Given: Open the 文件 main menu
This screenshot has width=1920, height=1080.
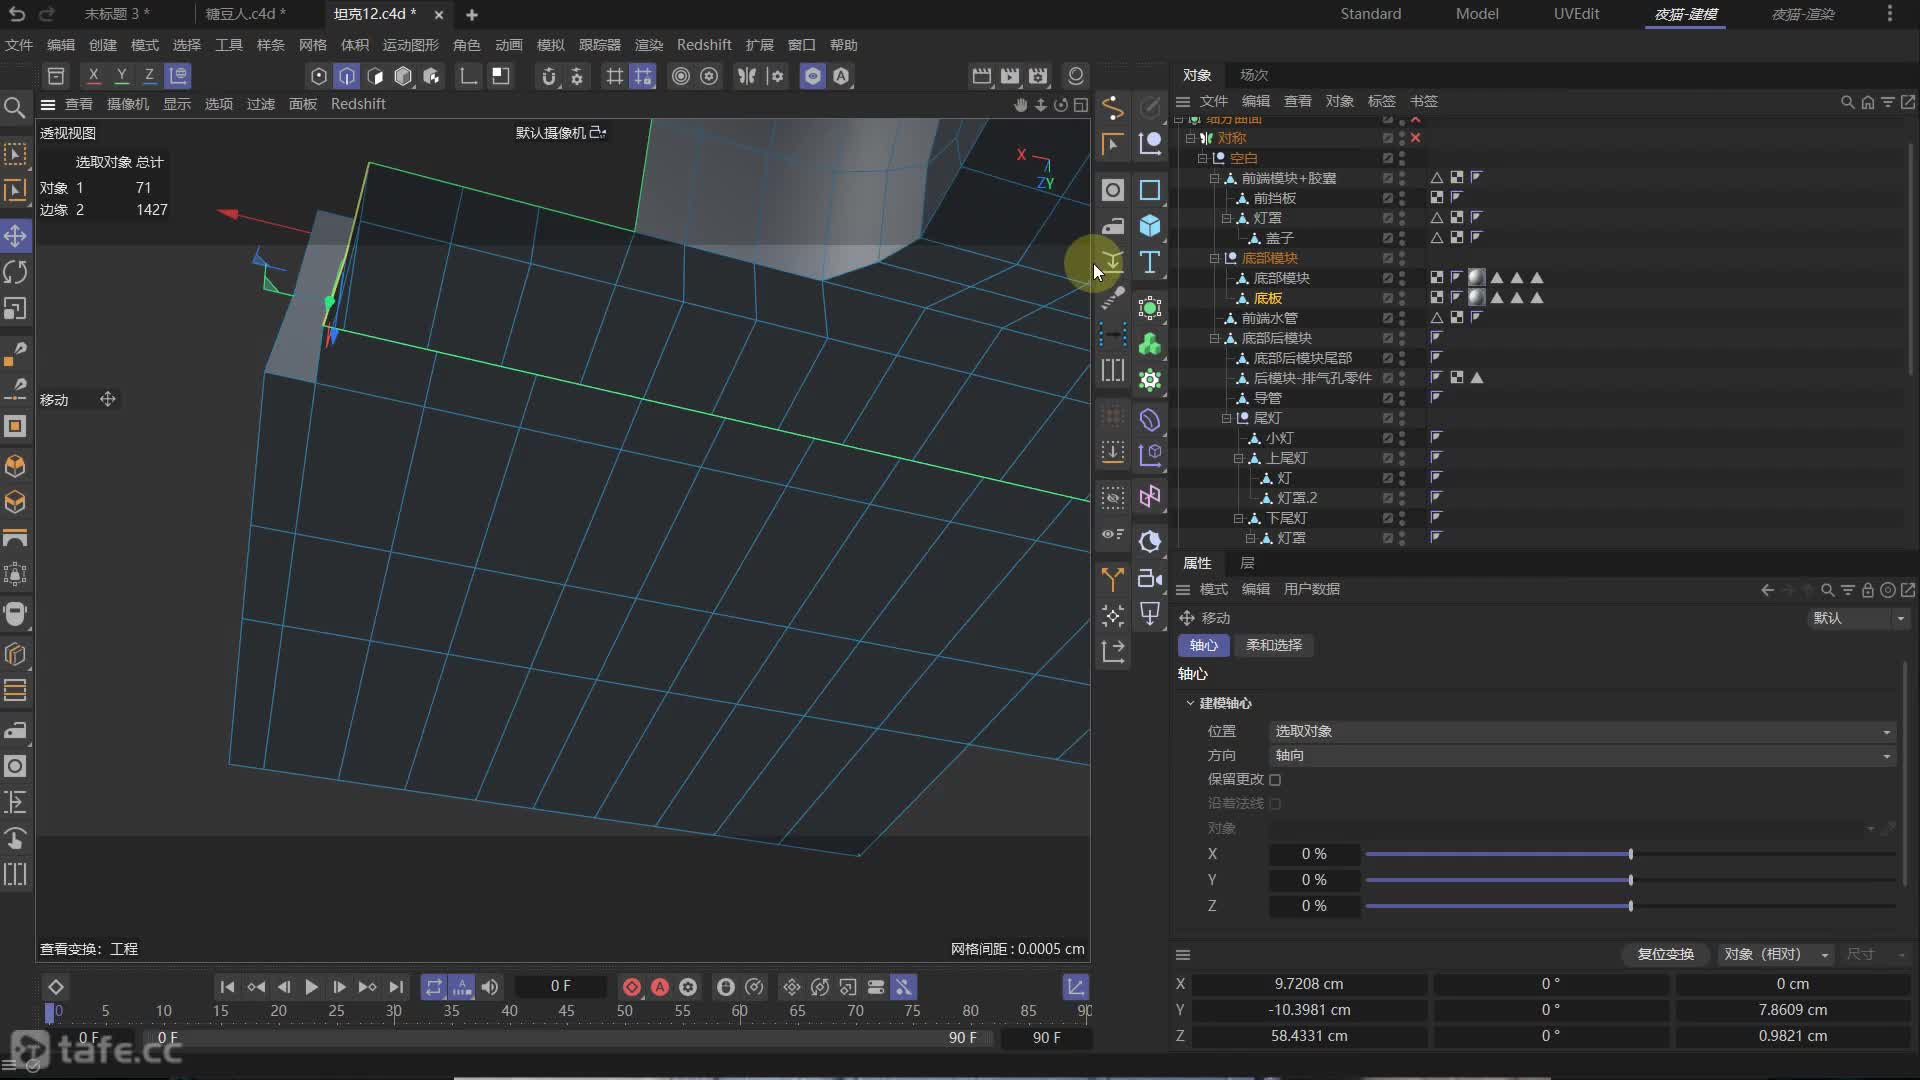Looking at the screenshot, I should 19,45.
